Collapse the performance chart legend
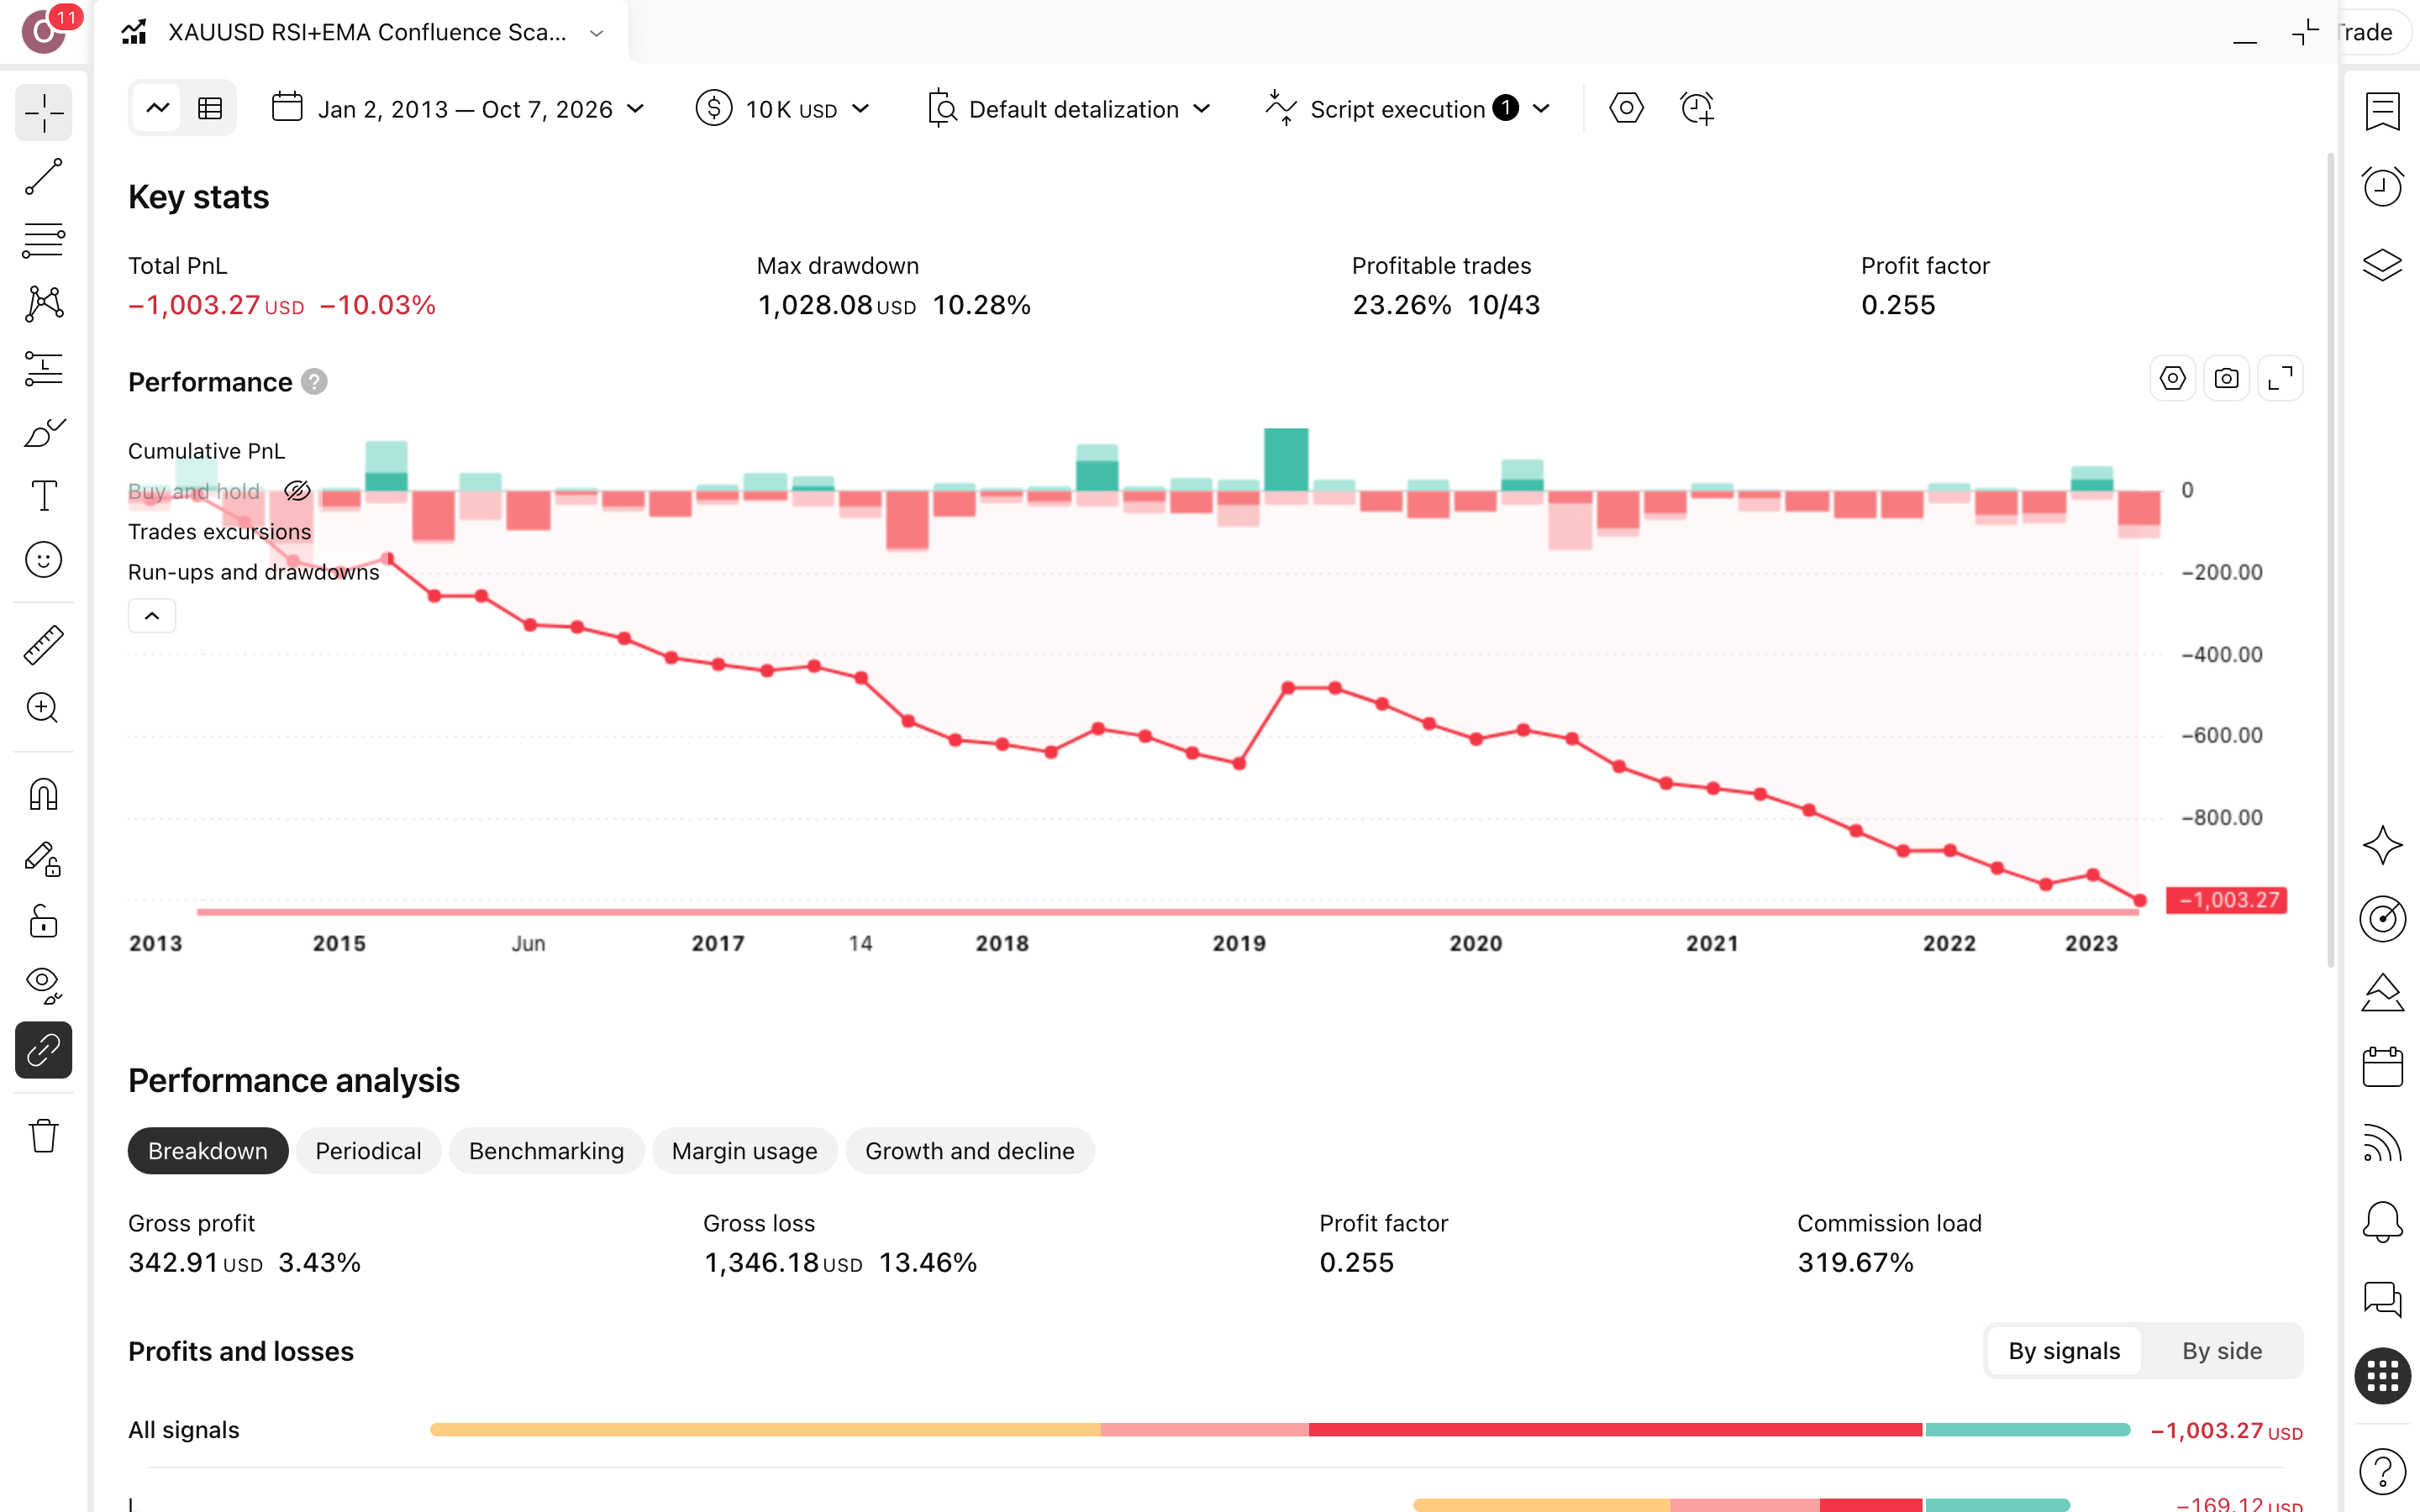2420x1512 pixels. pos(152,616)
